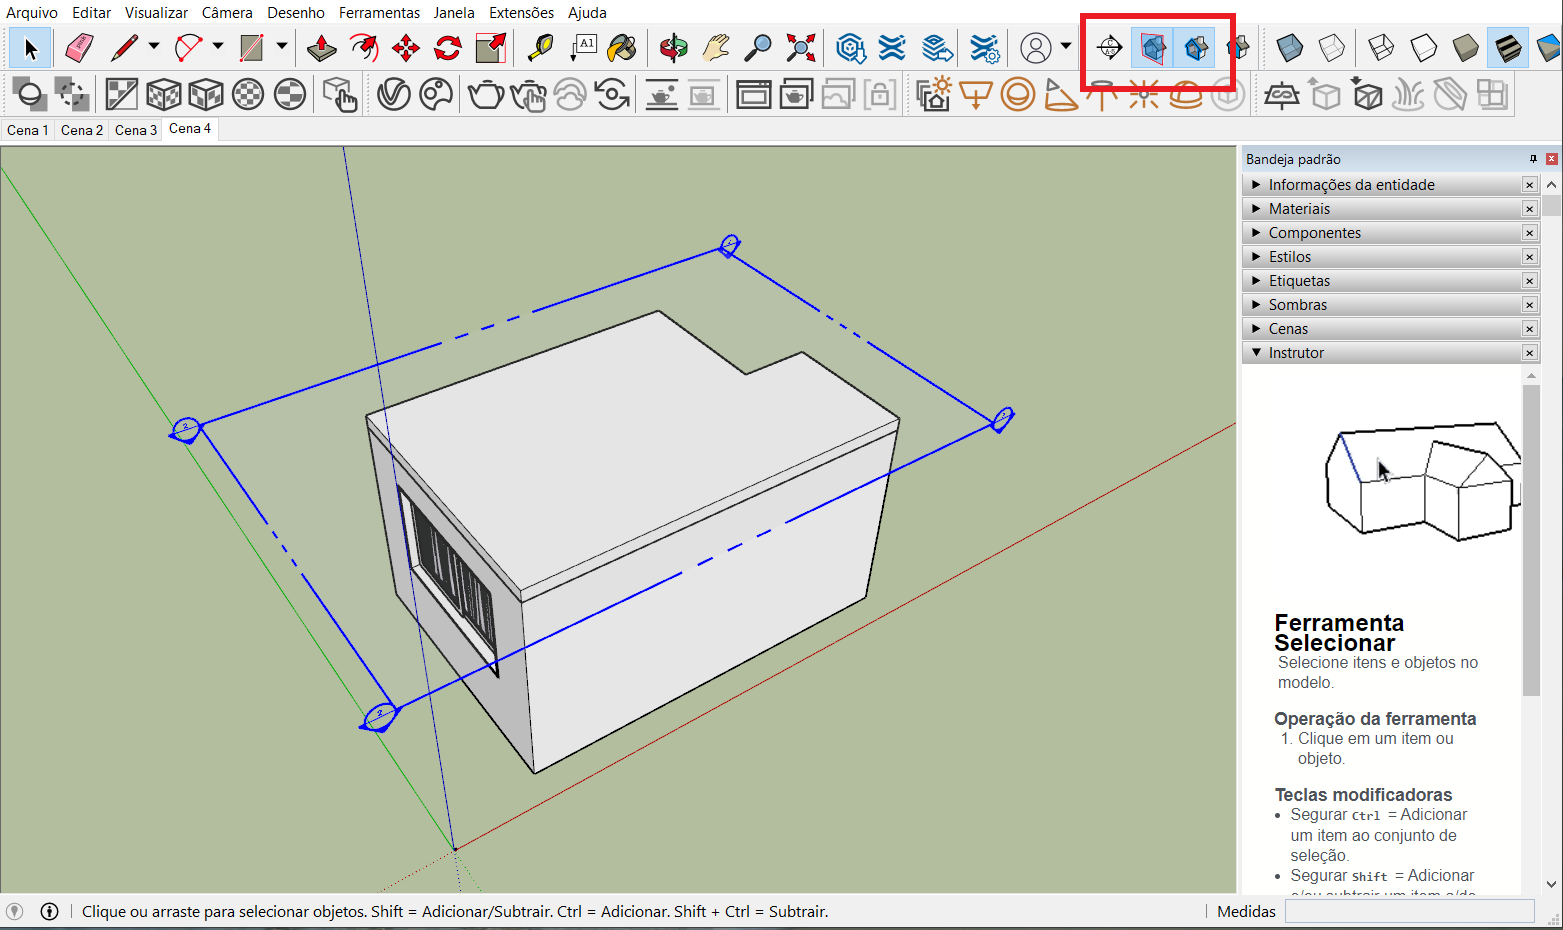This screenshot has height=930, width=1563.
Task: Close the Materiais panel with X
Action: [1529, 209]
